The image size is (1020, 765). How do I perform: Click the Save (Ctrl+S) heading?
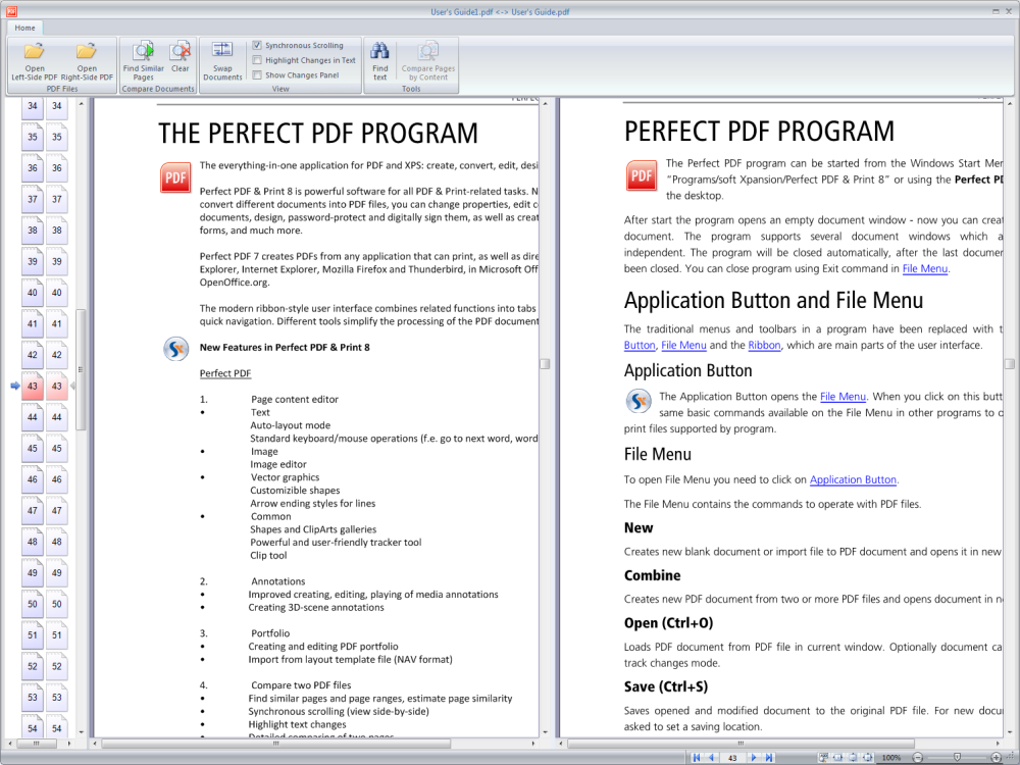[x=665, y=687]
